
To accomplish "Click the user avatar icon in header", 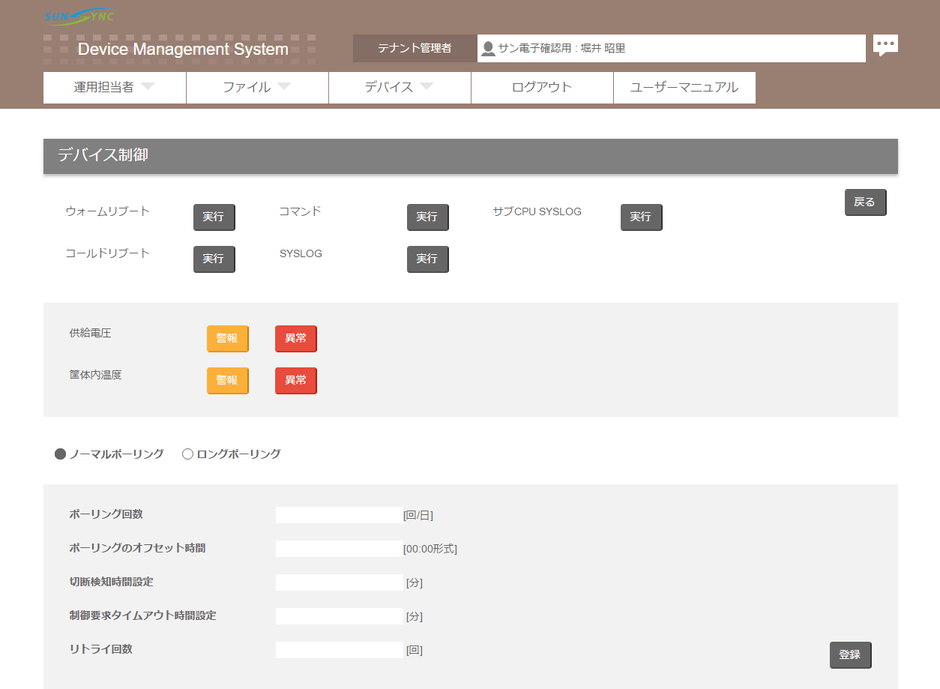I will coord(488,48).
